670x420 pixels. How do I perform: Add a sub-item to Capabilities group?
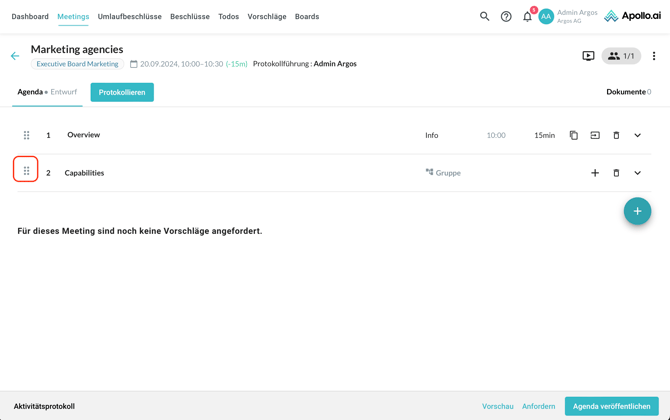coord(595,173)
